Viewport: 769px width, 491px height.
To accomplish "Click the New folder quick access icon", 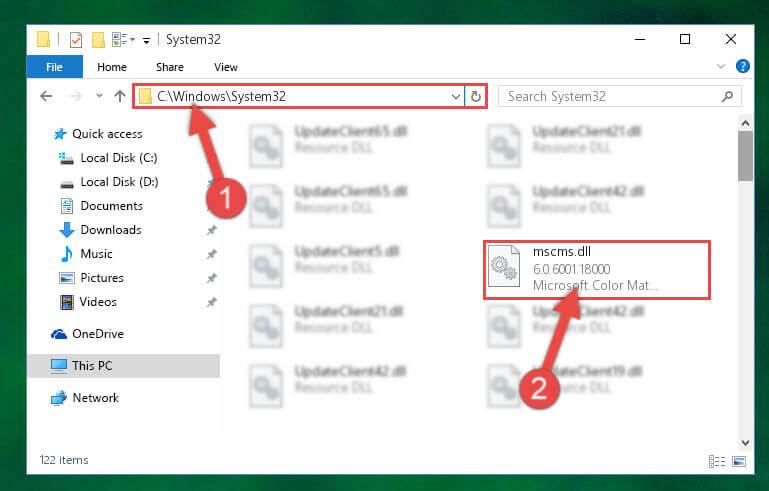I will pyautogui.click(x=98, y=40).
